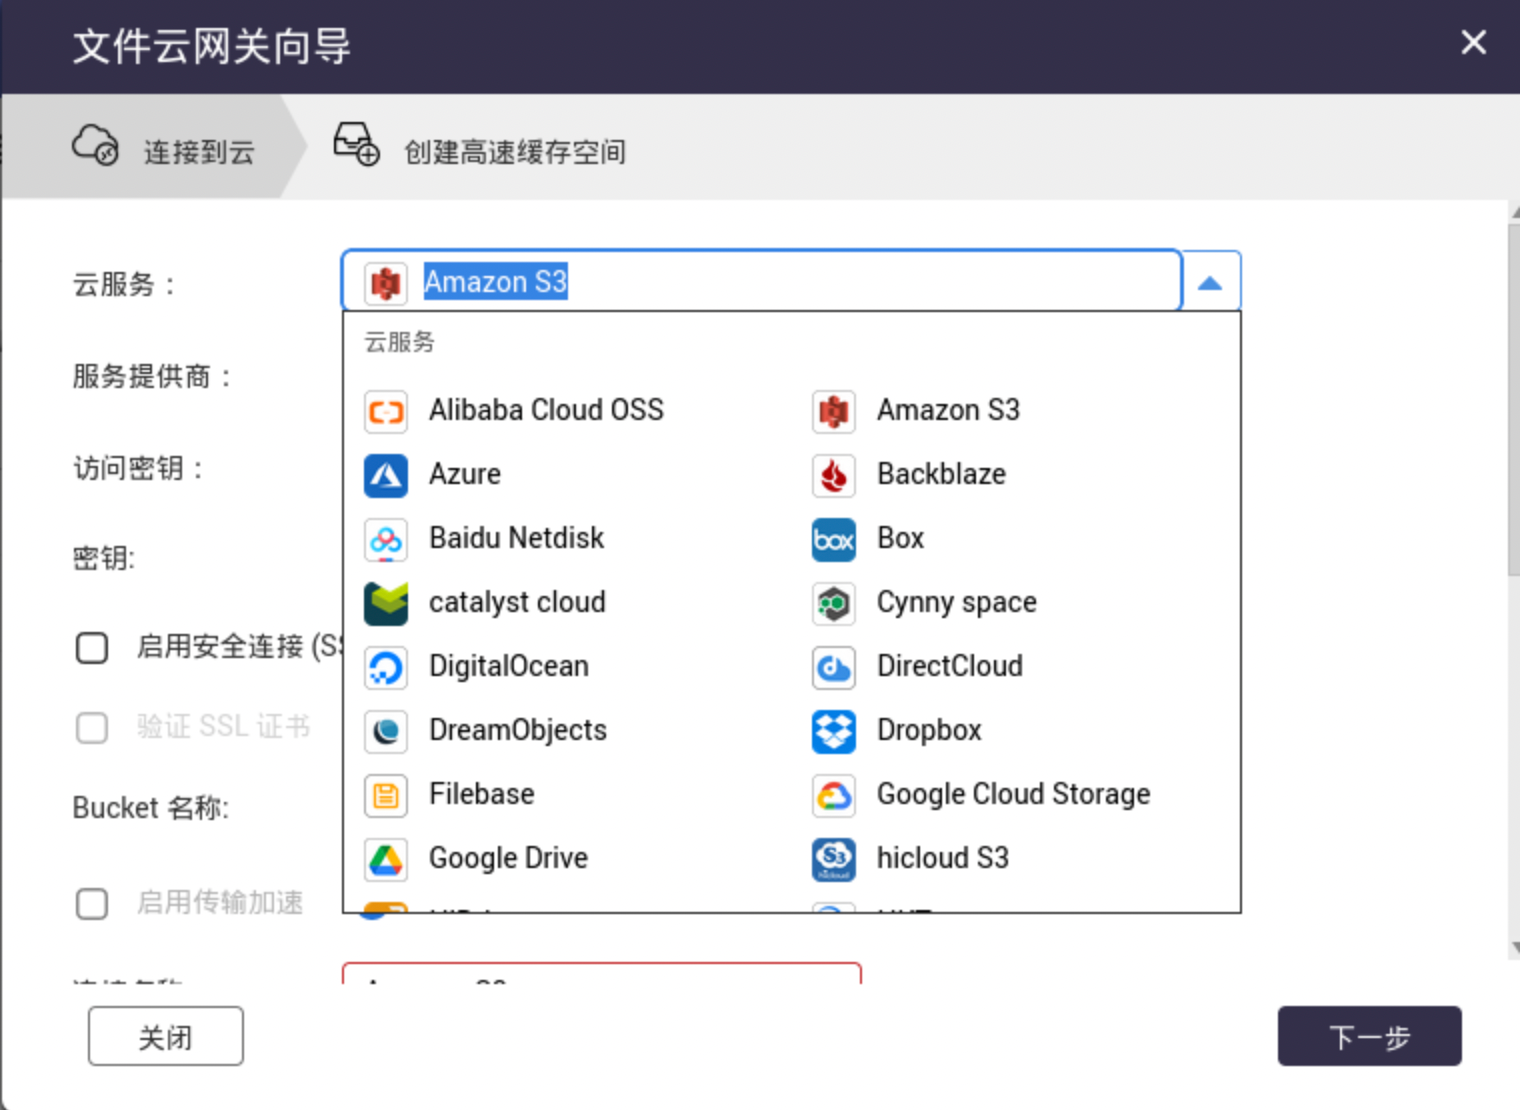Toggle the 验证 SSL 证书 checkbox
1520x1110 pixels.
click(x=92, y=727)
